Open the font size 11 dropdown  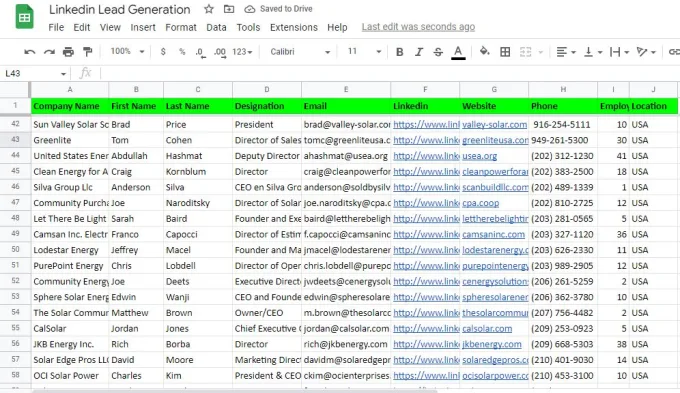click(364, 52)
